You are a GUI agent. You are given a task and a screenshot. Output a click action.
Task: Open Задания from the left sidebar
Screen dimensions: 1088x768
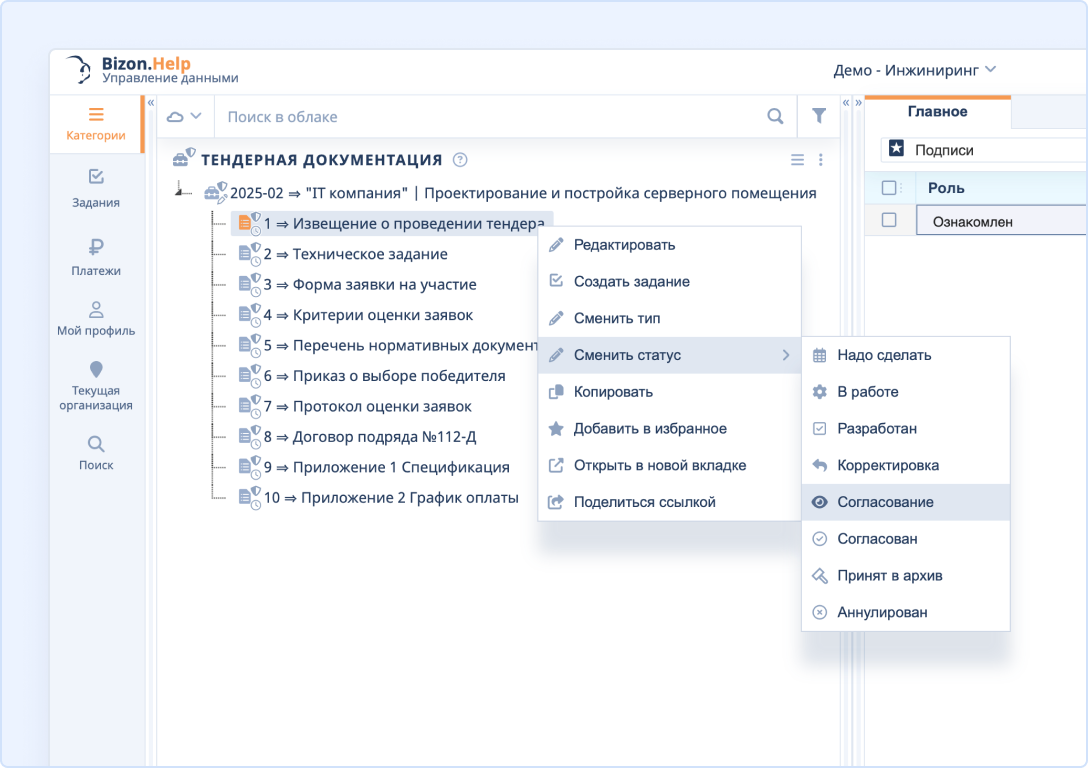point(95,188)
